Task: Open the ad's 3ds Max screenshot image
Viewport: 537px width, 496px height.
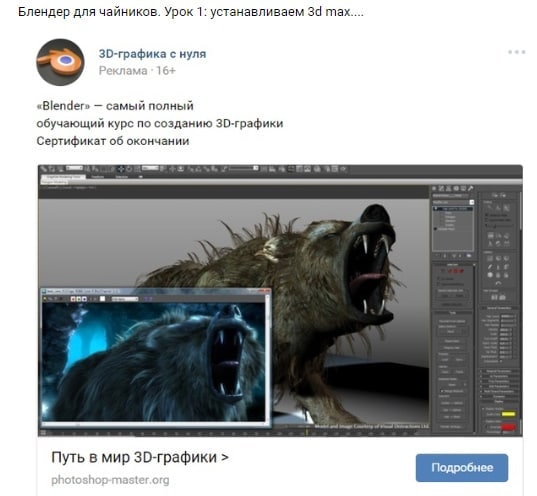Action: 280,300
